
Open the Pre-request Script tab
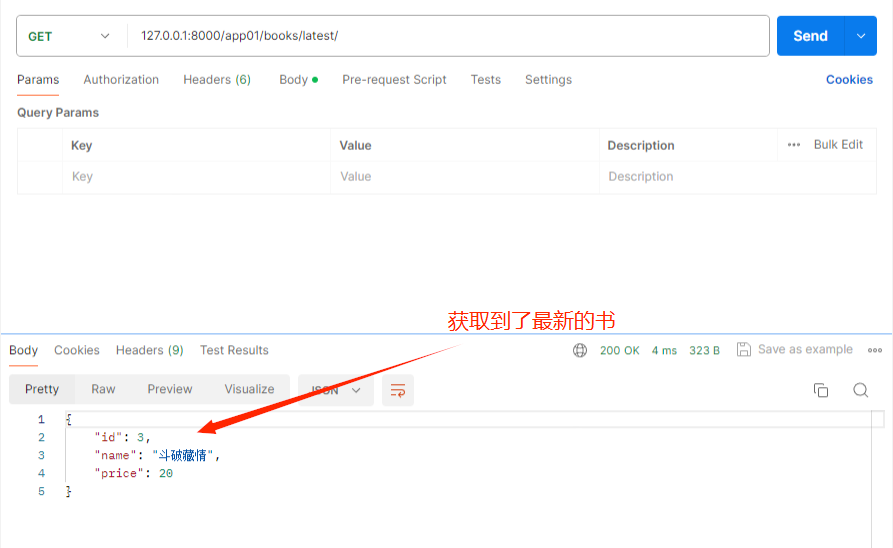(394, 80)
